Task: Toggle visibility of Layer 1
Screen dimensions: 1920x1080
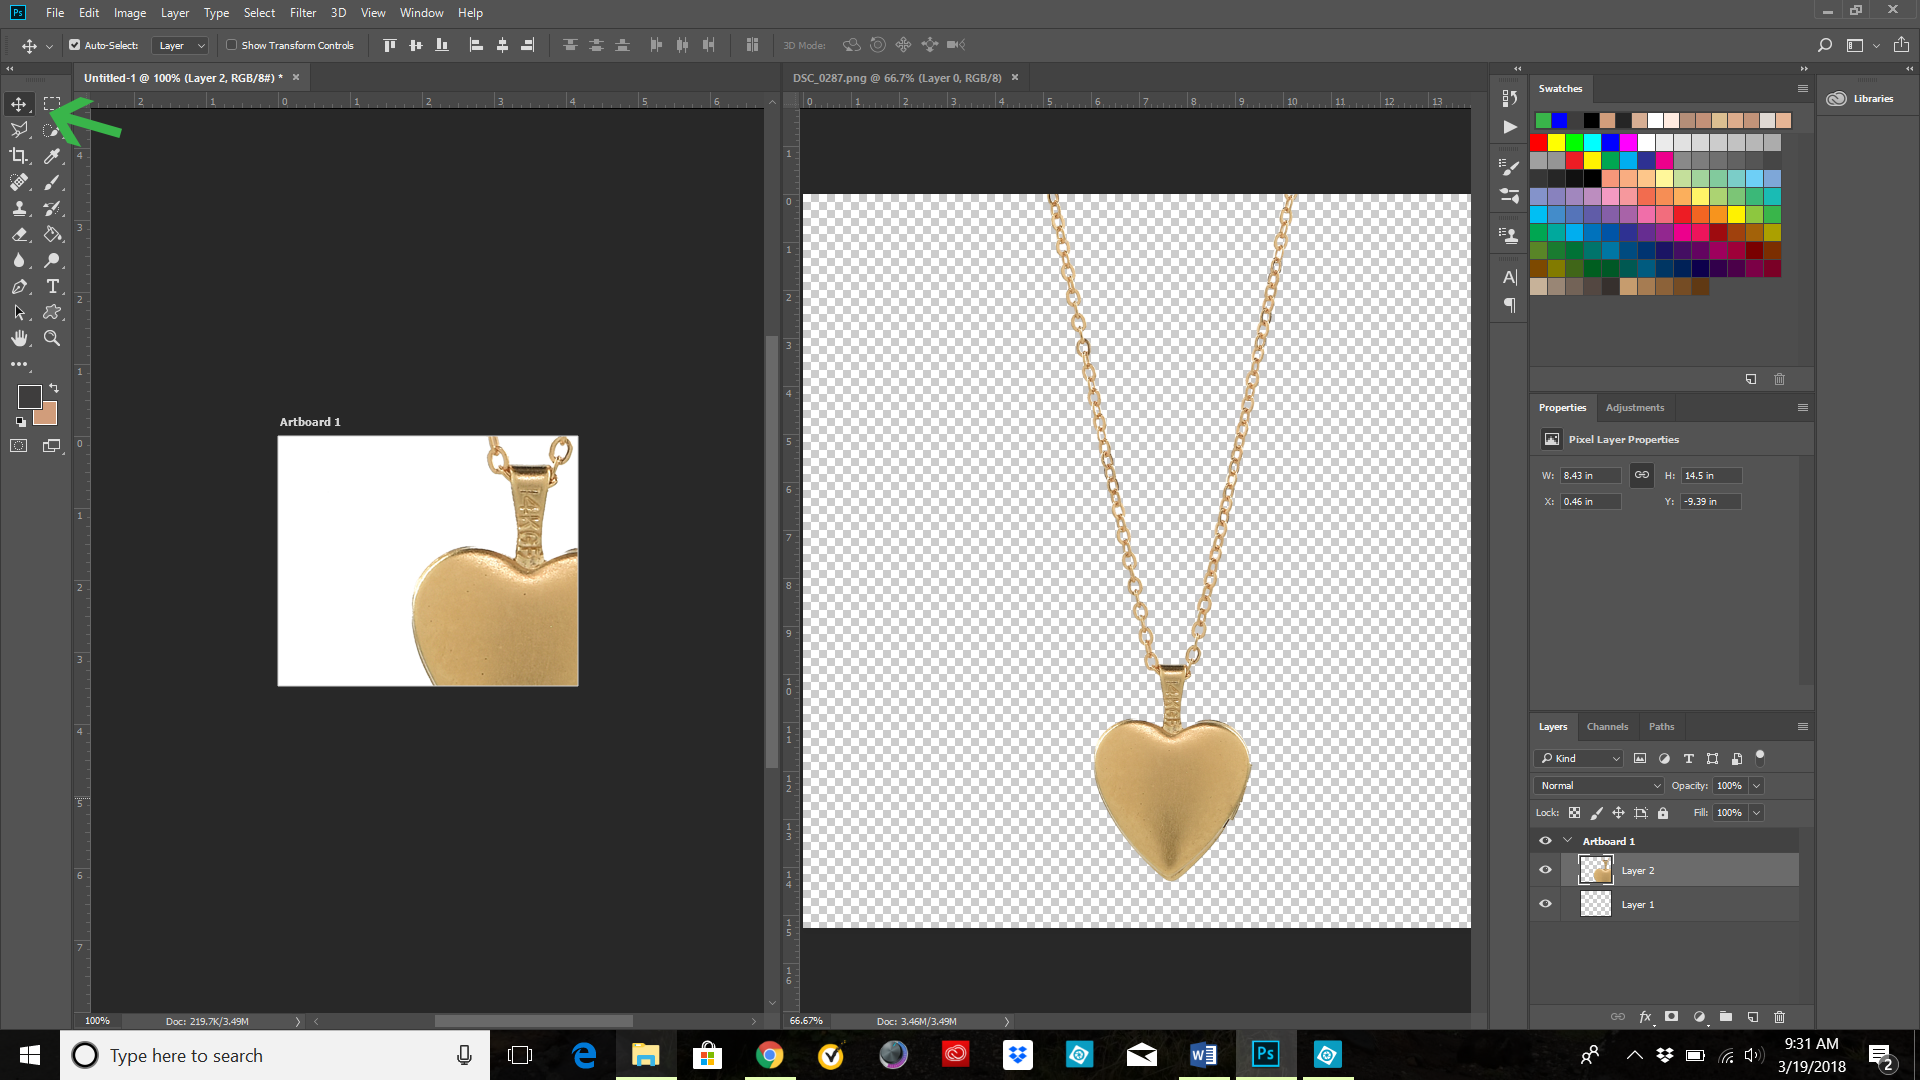Action: 1545,903
